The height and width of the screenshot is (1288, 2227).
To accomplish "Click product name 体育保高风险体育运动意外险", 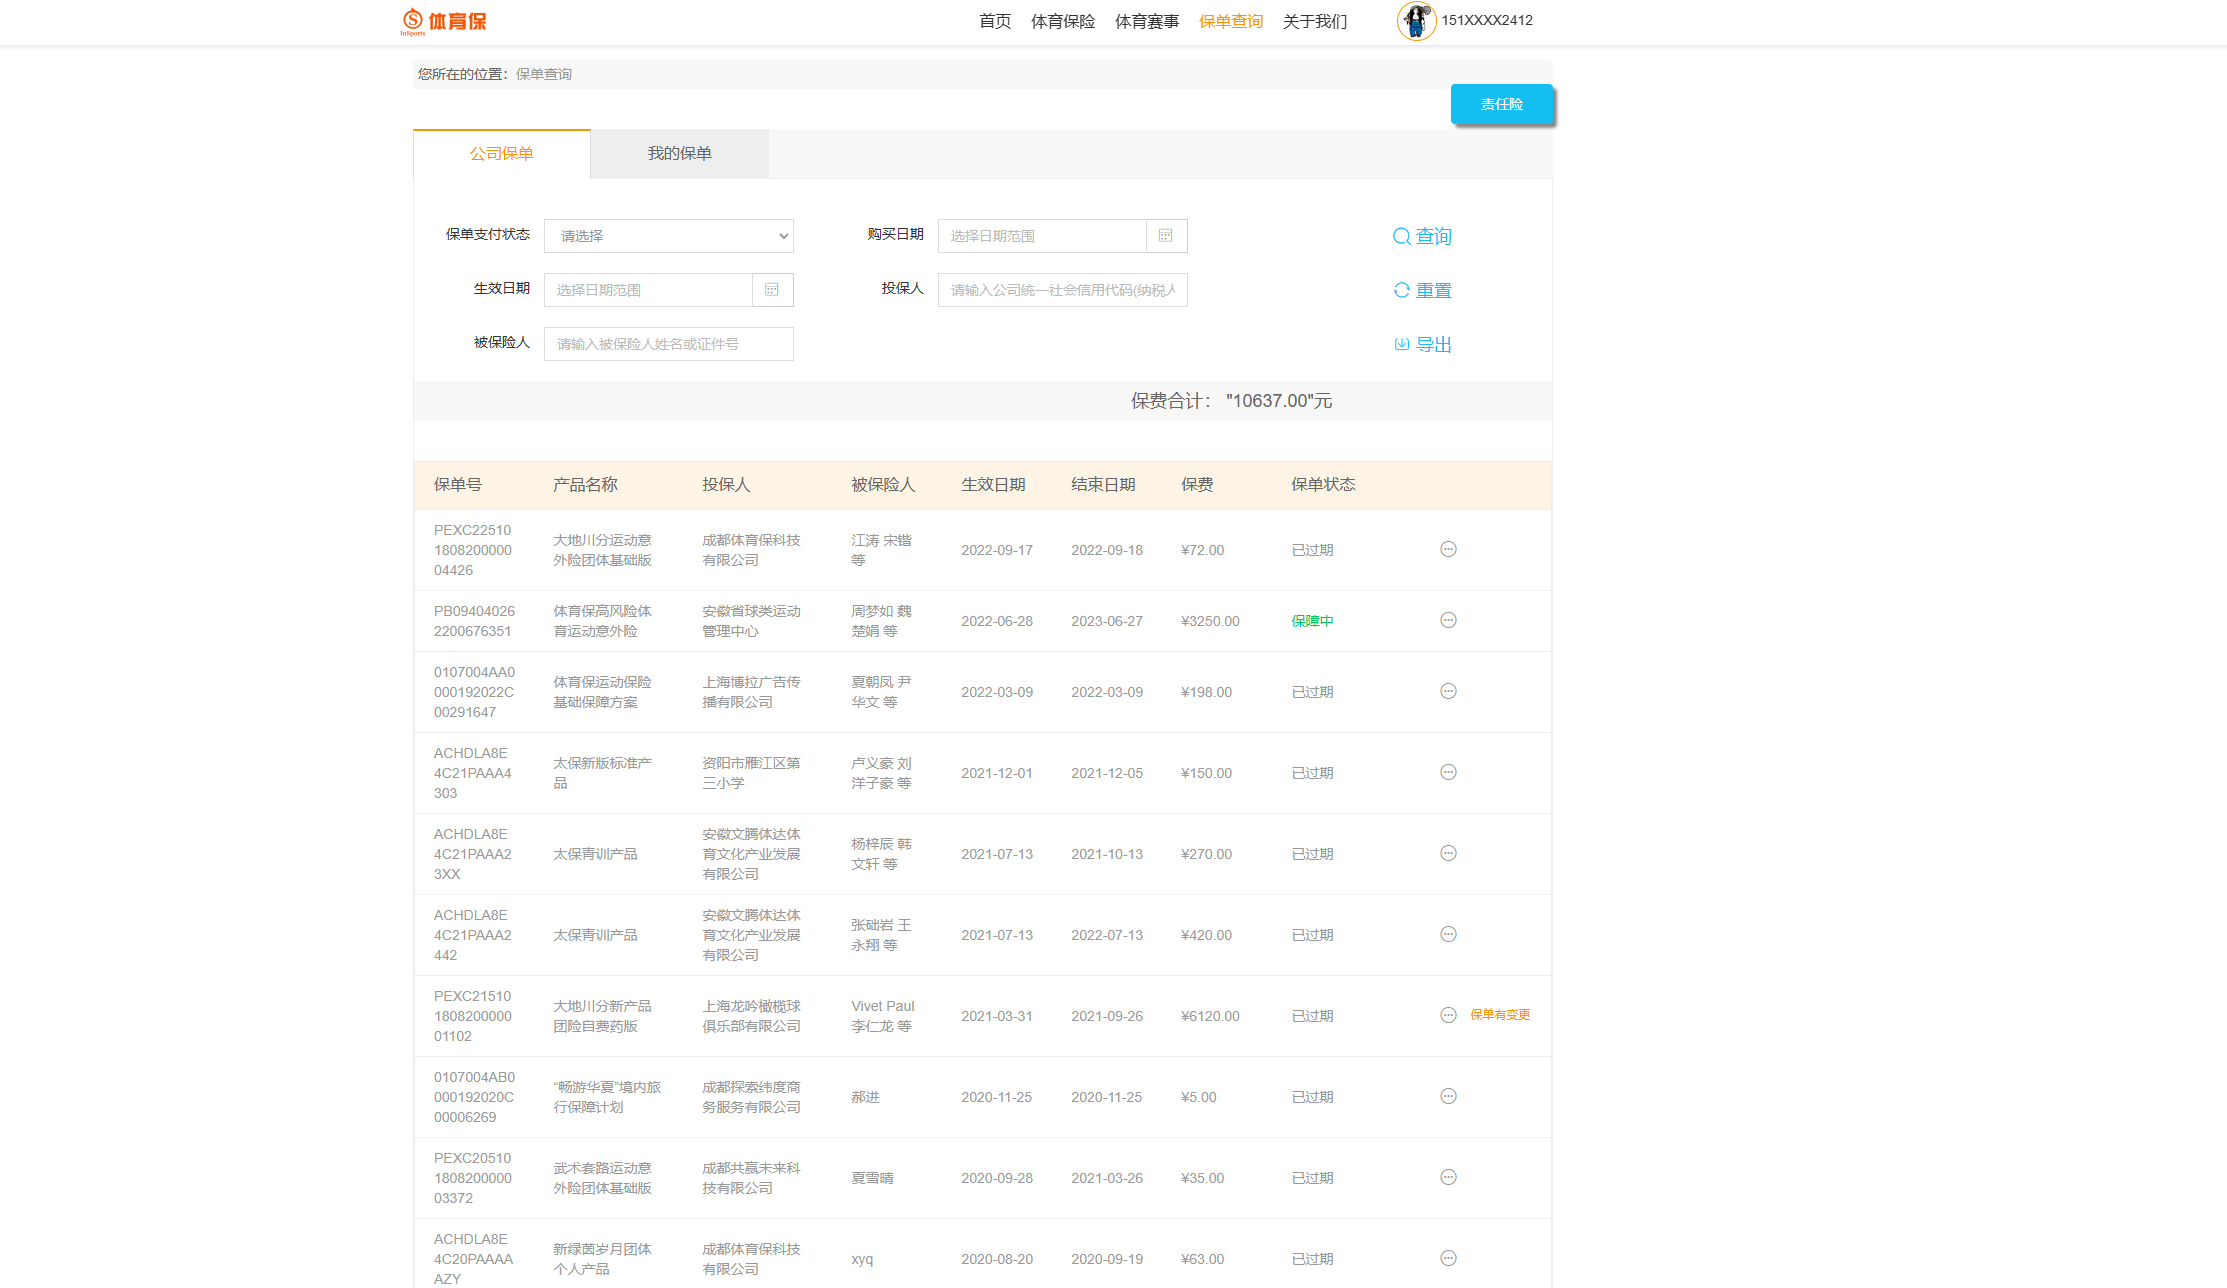I will point(602,621).
